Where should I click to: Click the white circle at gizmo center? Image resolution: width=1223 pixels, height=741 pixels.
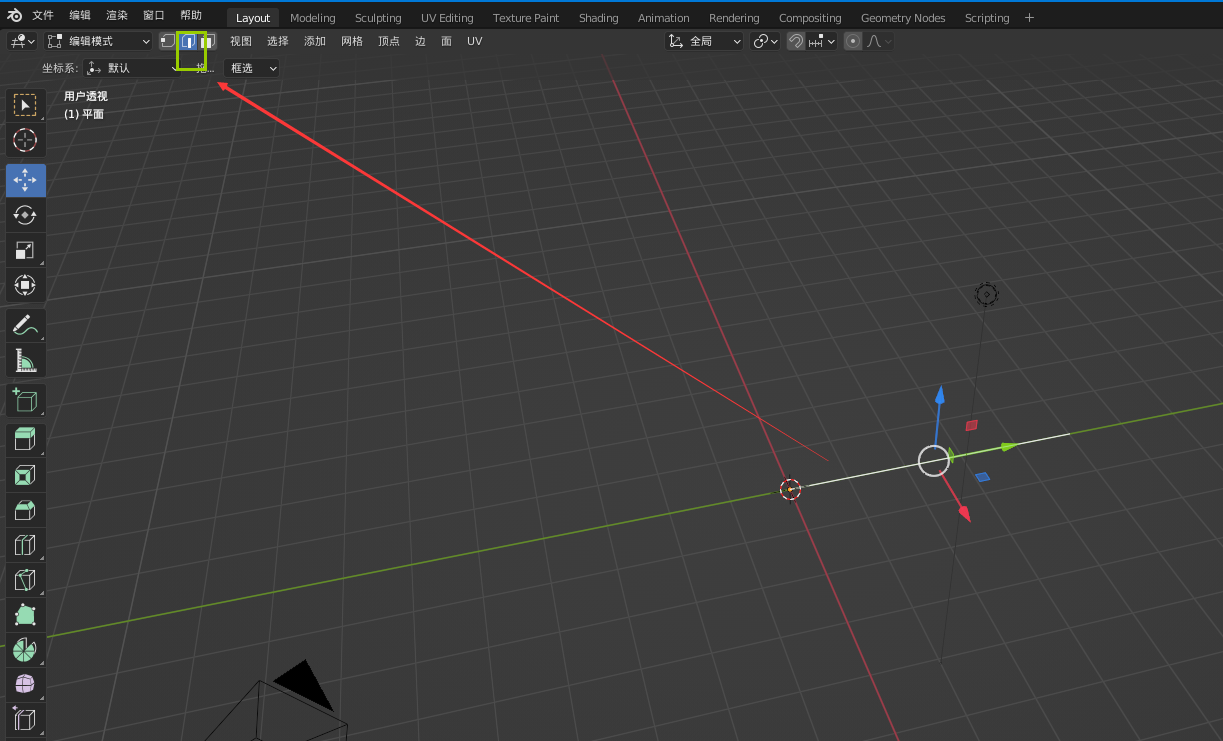tap(933, 461)
